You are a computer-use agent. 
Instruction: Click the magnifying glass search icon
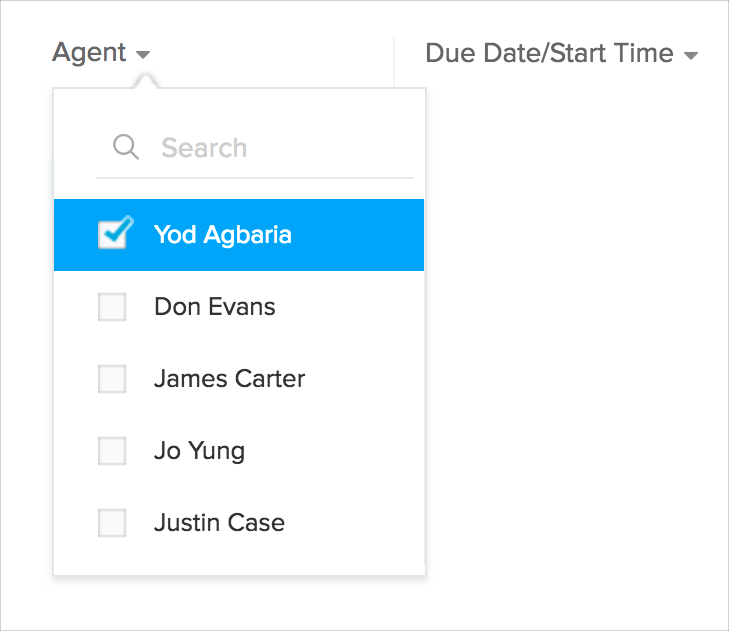click(125, 148)
